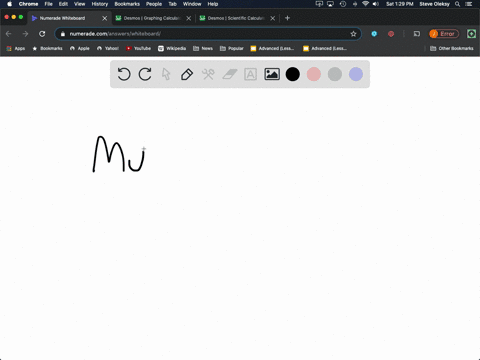Image resolution: width=480 pixels, height=360 pixels.
Task: Open the Bookmarks star bookmark
Action: [x=47, y=48]
